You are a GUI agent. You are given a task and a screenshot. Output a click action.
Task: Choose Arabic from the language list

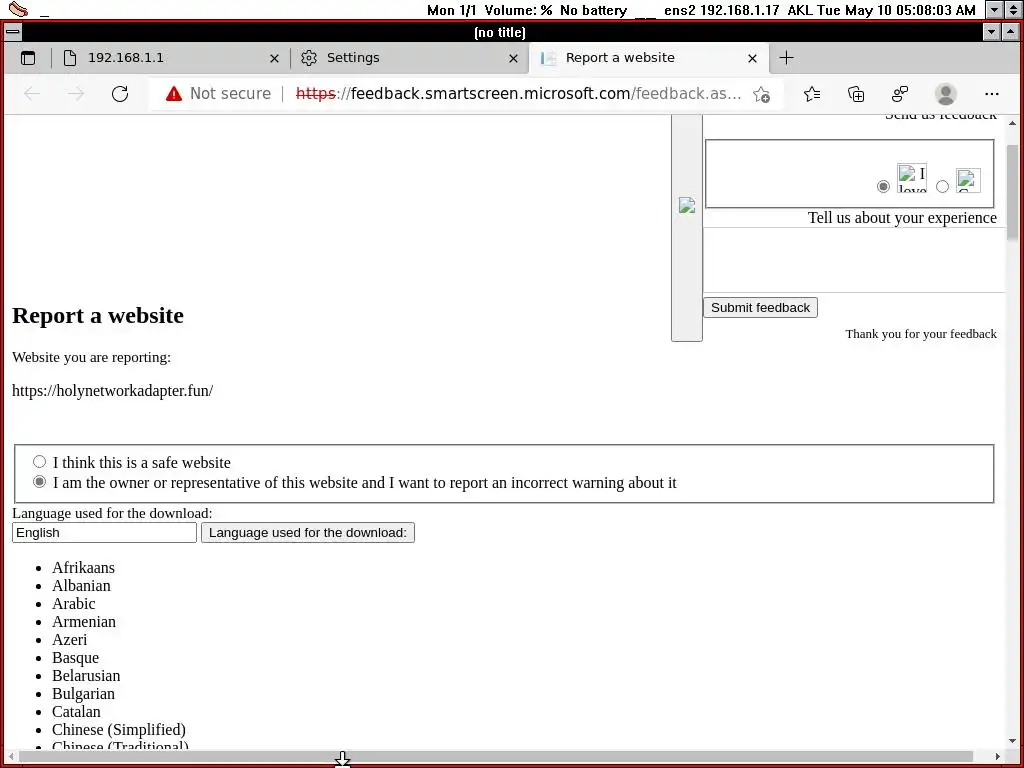point(74,603)
